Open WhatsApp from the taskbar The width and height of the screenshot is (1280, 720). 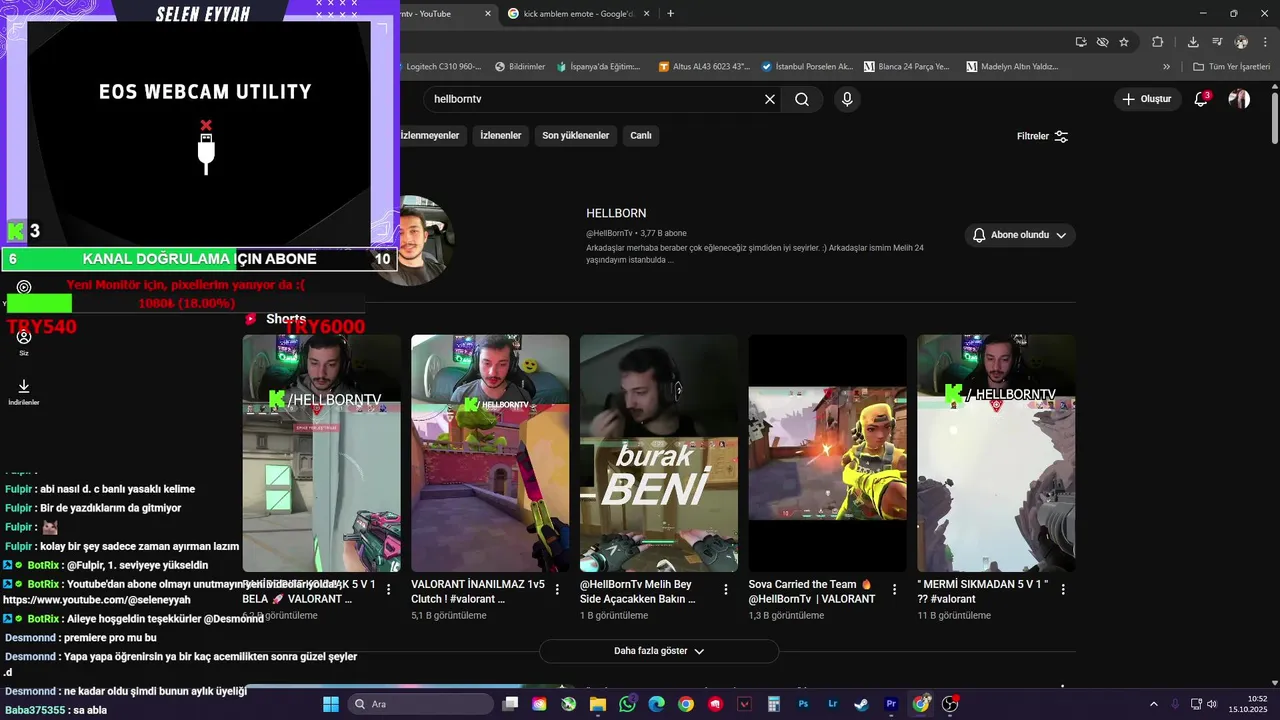click(627, 704)
